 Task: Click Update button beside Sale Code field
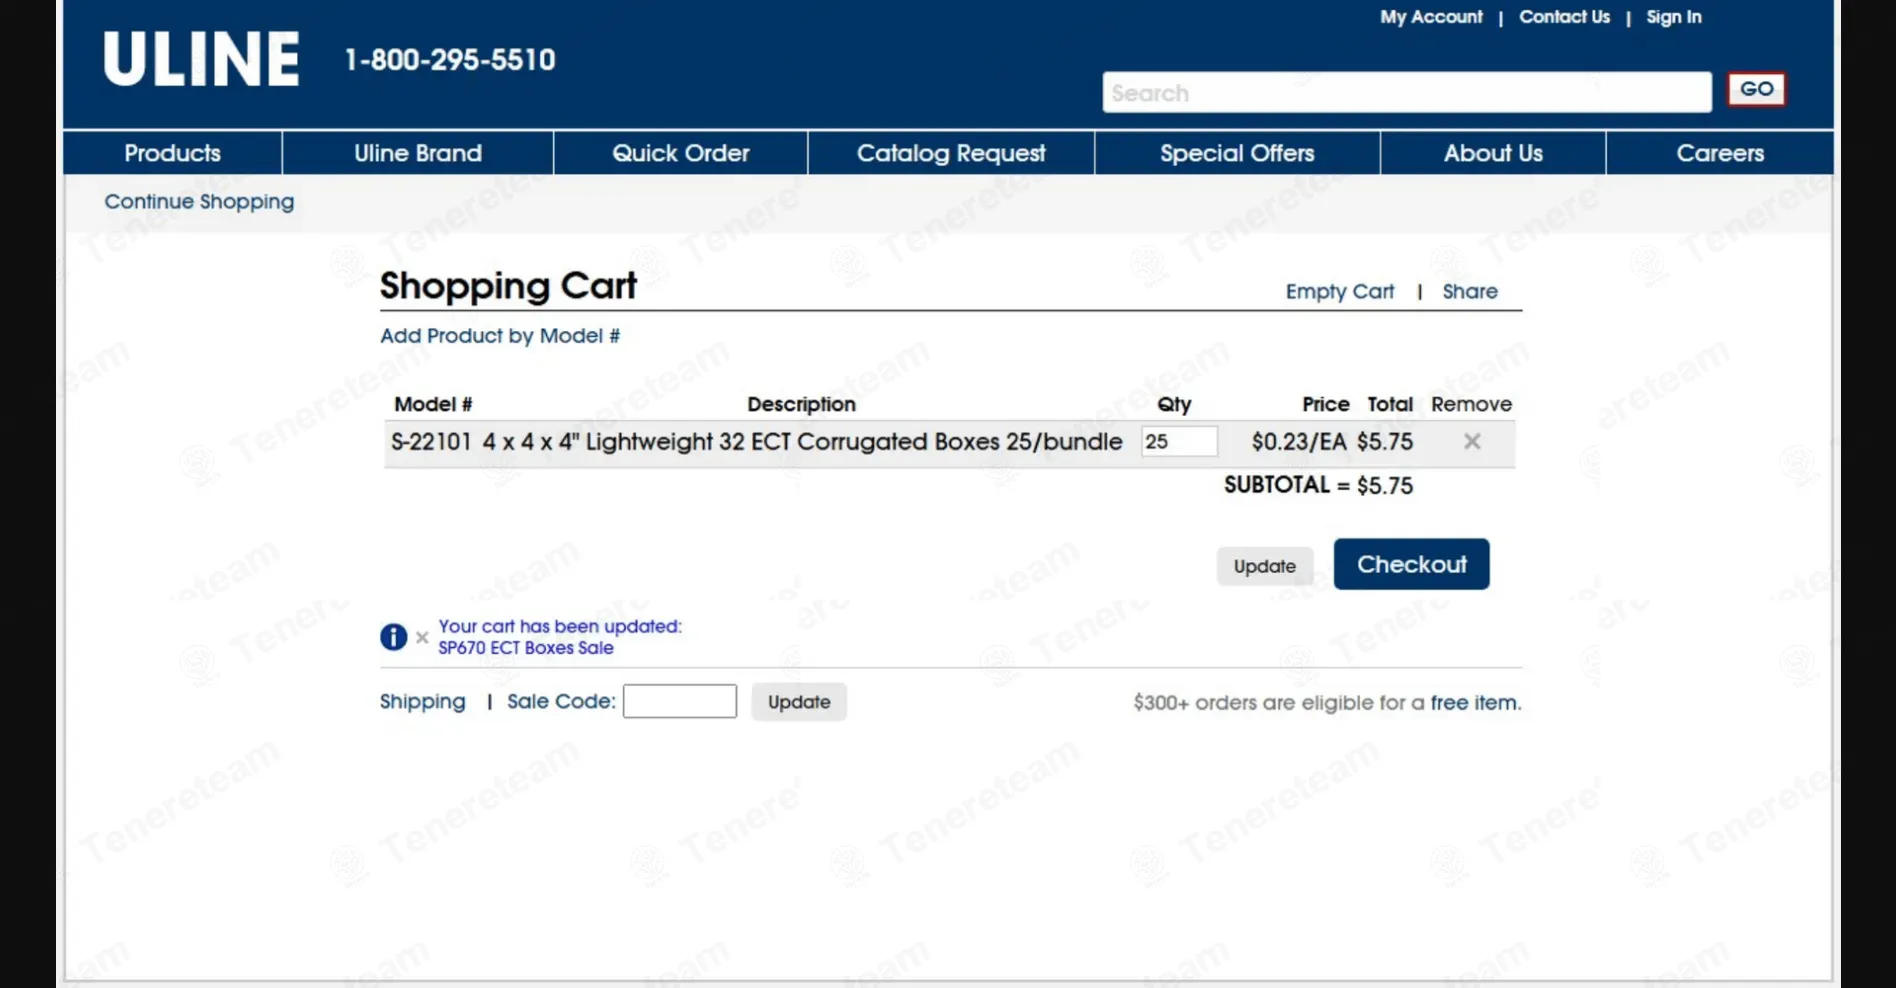[799, 702]
